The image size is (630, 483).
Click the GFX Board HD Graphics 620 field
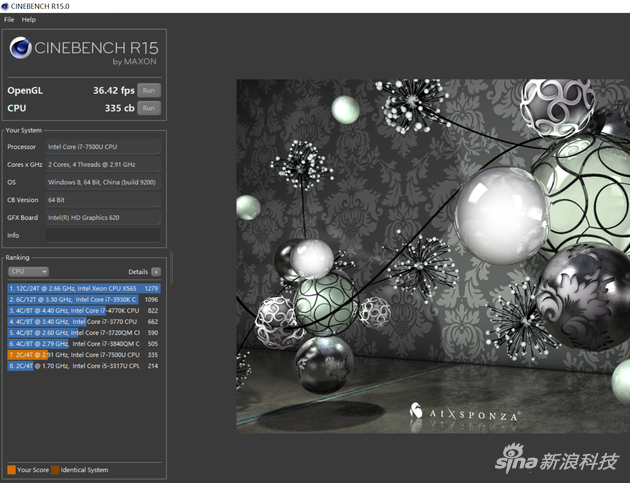tap(103, 217)
